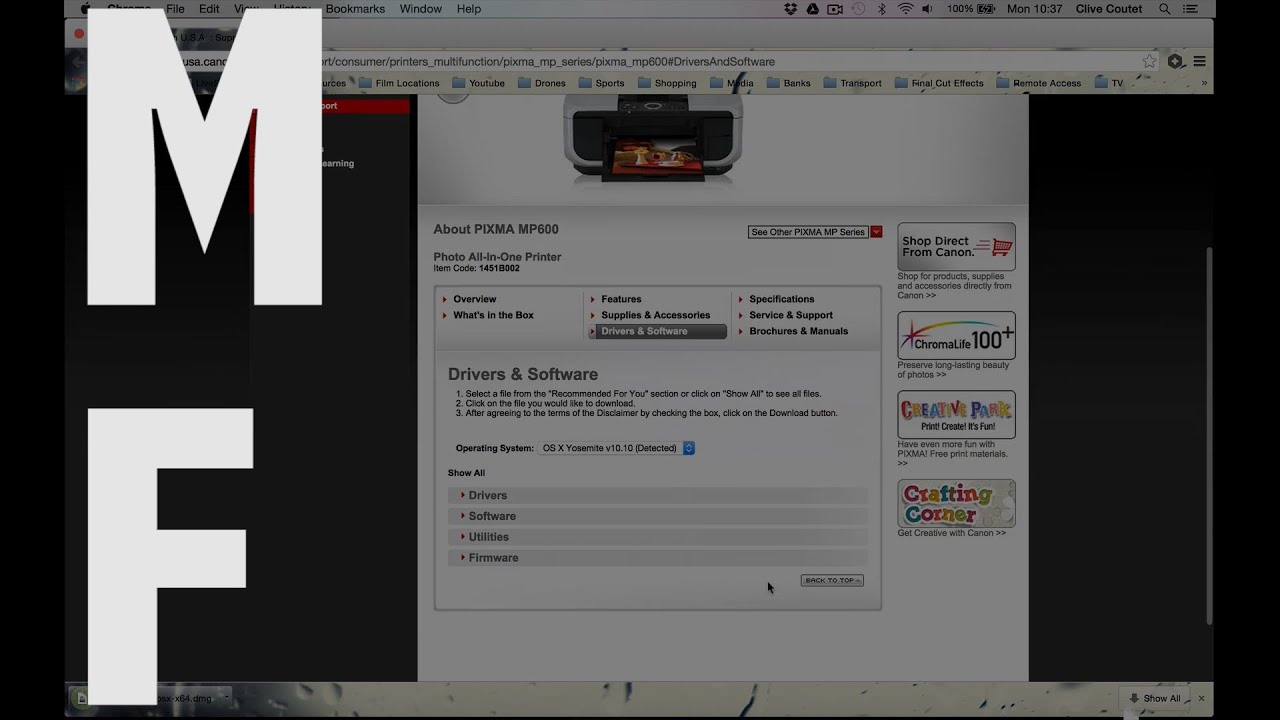Select the What's in the Box tab
Viewport: 1280px width, 720px height.
tap(493, 315)
